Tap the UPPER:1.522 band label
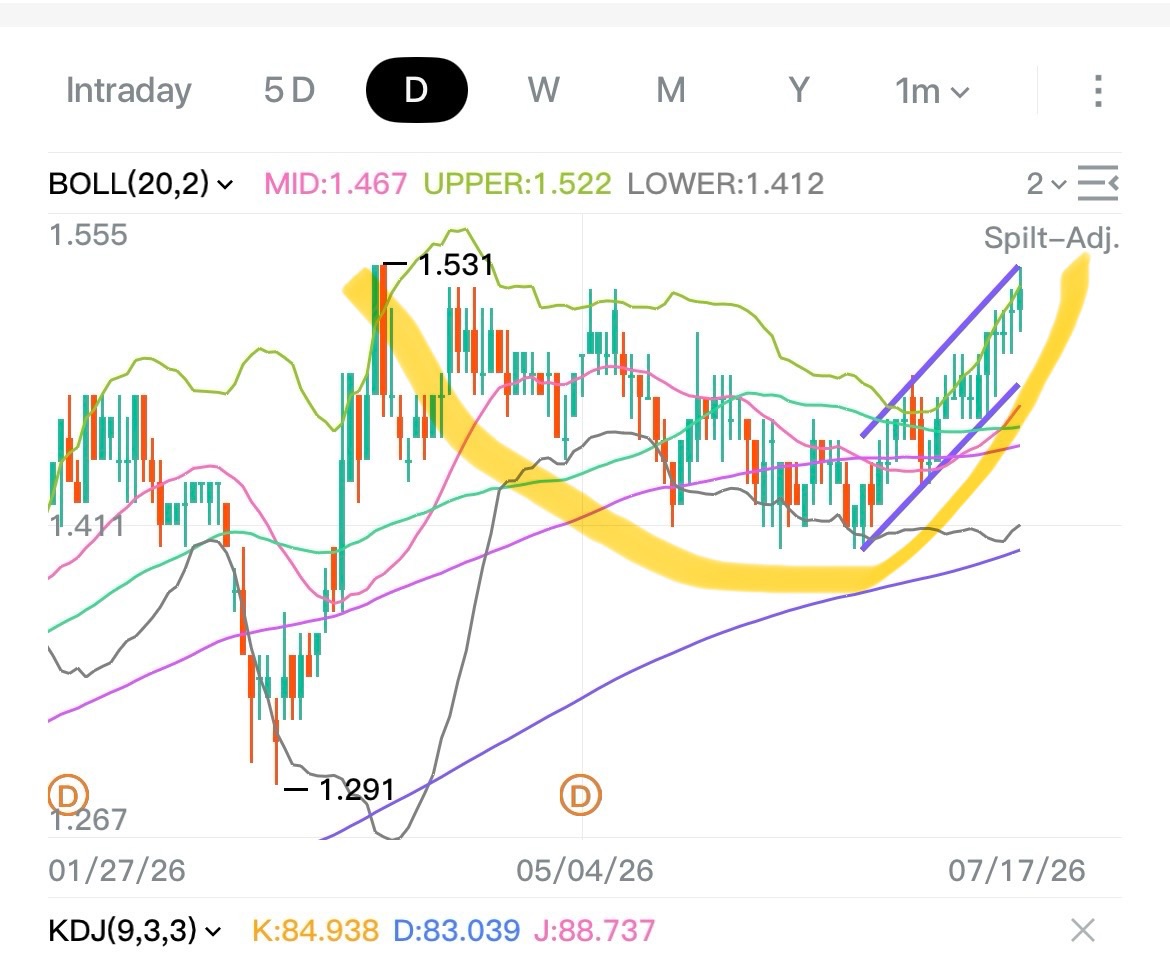 coord(517,183)
